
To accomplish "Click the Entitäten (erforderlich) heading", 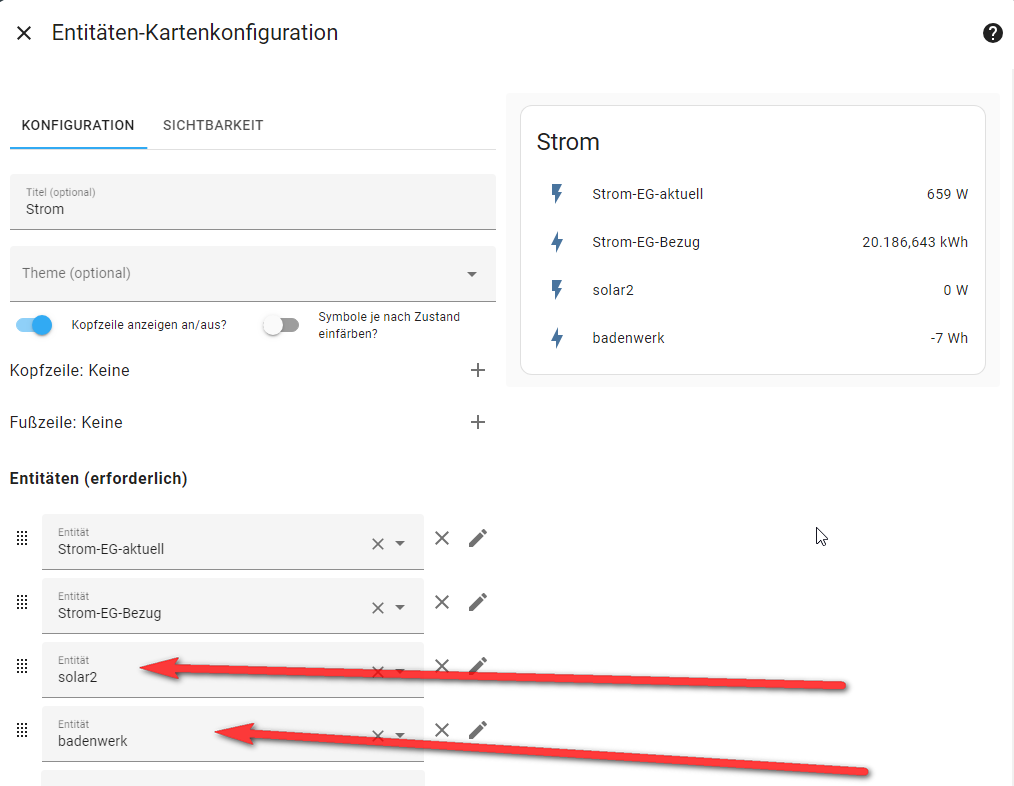I will (98, 478).
